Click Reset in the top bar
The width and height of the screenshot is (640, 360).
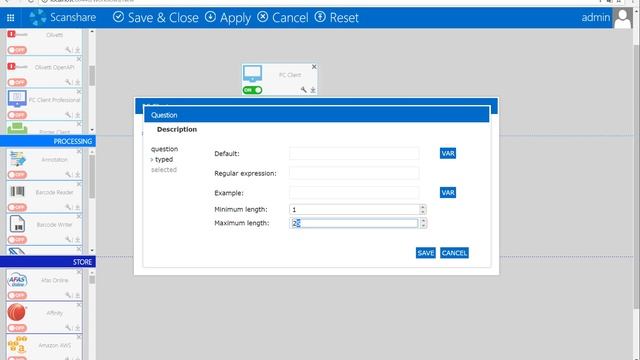click(x=337, y=18)
